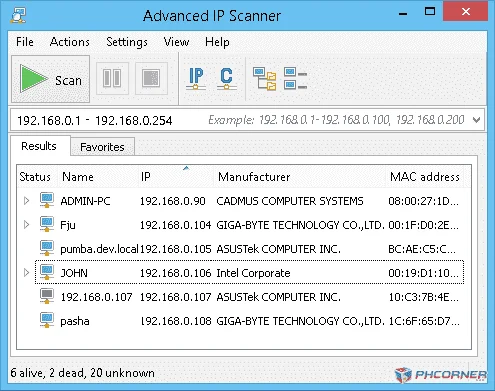The height and width of the screenshot is (391, 495).
Task: Click the IP subnet toolbar icon
Action: tap(196, 79)
